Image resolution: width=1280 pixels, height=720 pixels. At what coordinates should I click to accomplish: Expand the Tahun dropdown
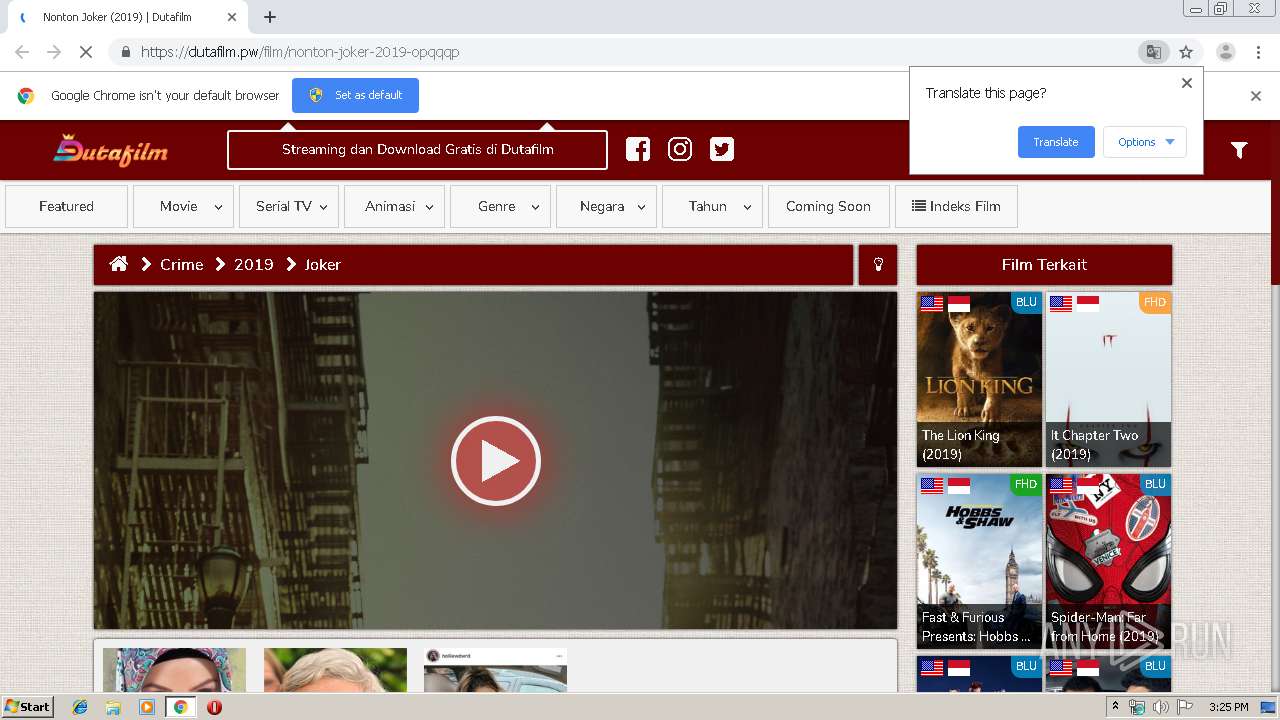pos(712,206)
